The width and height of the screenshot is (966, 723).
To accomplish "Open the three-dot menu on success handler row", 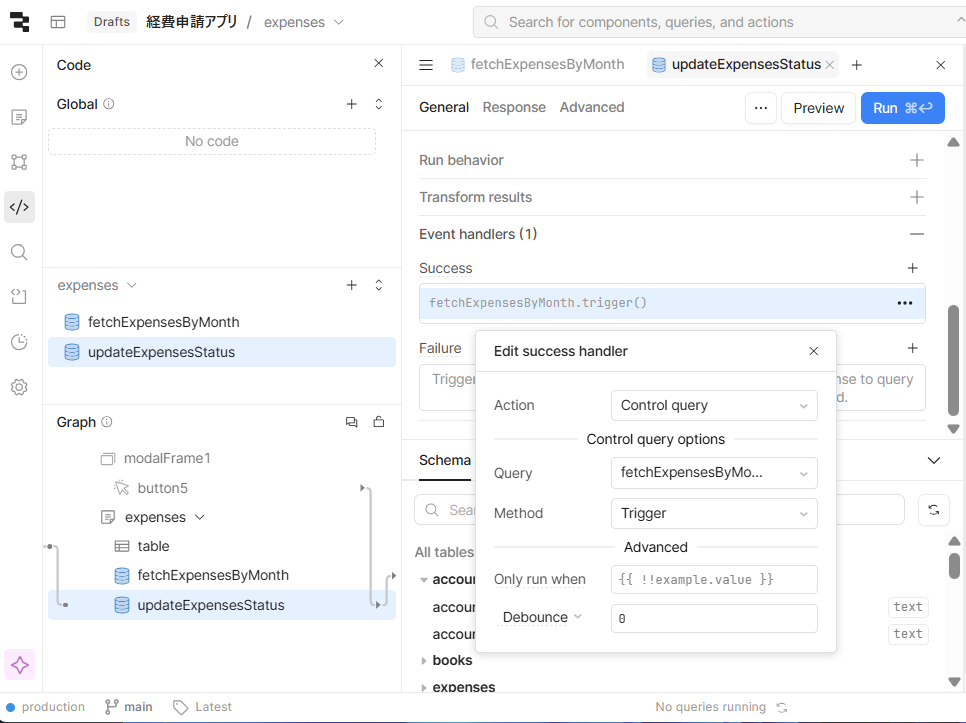I will click(x=904, y=303).
